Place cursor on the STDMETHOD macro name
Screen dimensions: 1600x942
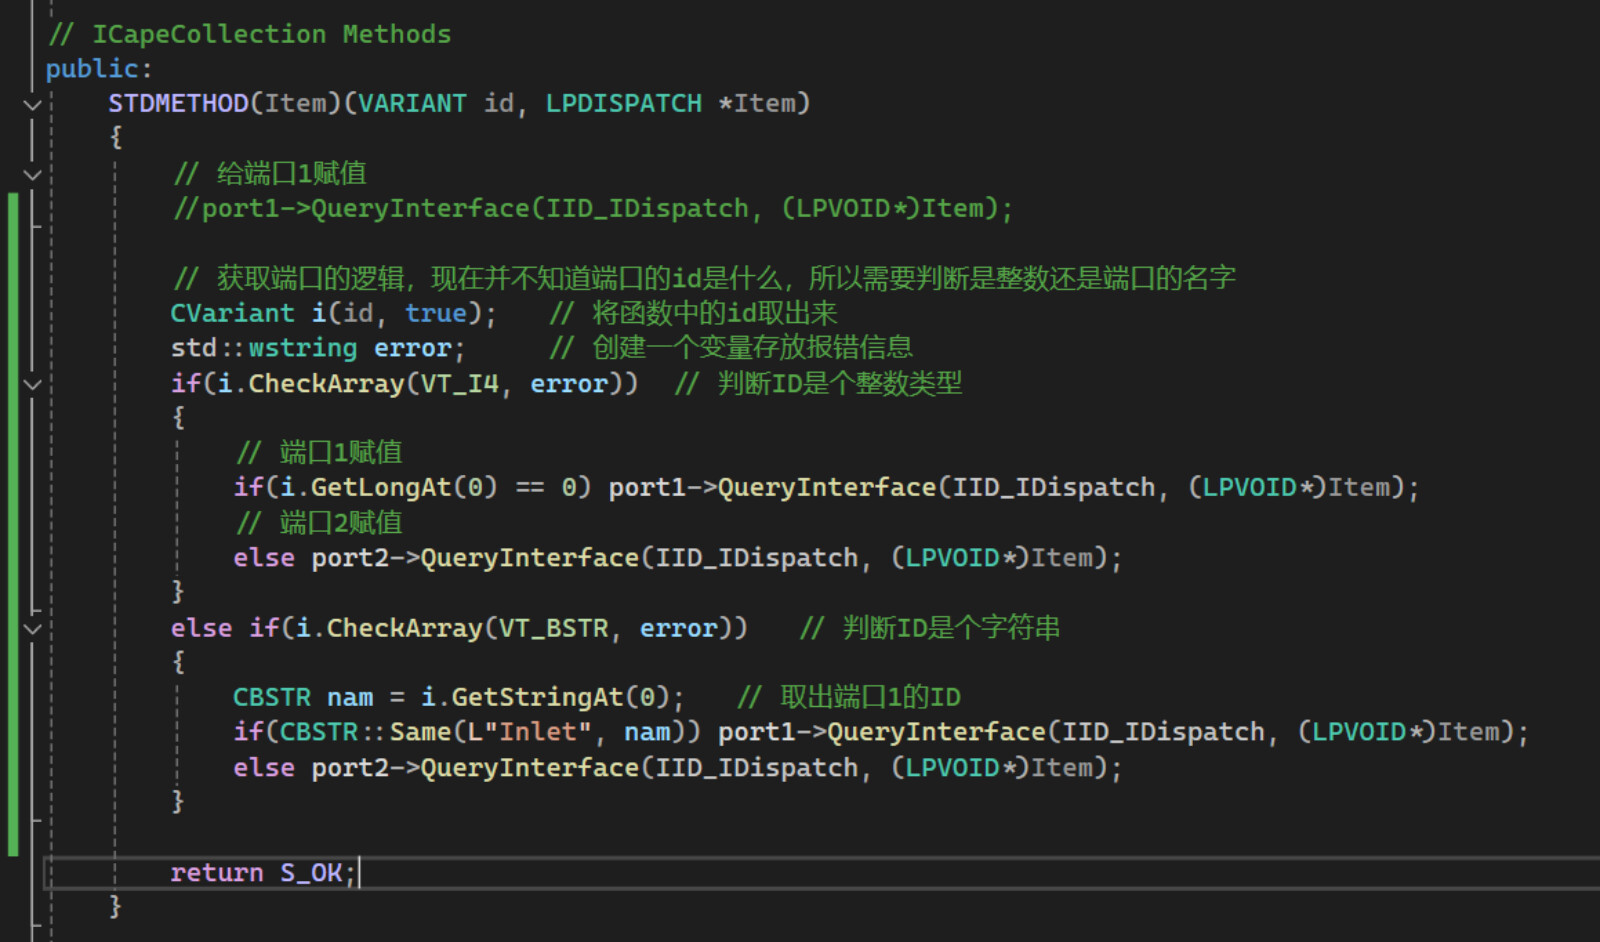(178, 104)
